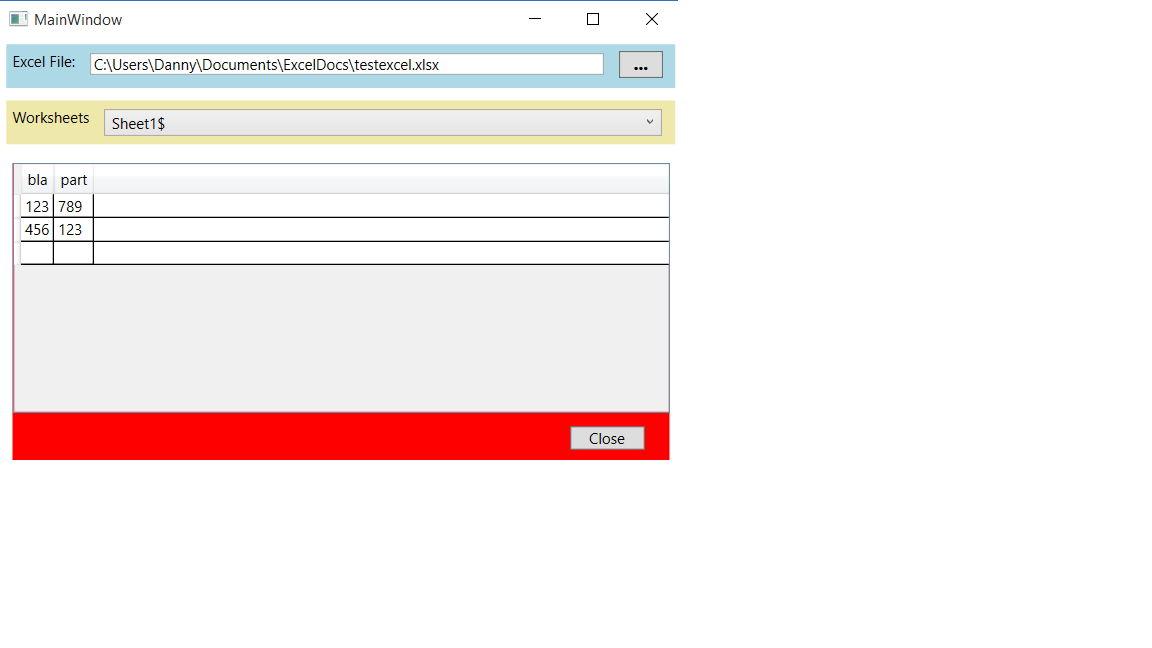Sort by the 'bla' column header

pyautogui.click(x=37, y=180)
